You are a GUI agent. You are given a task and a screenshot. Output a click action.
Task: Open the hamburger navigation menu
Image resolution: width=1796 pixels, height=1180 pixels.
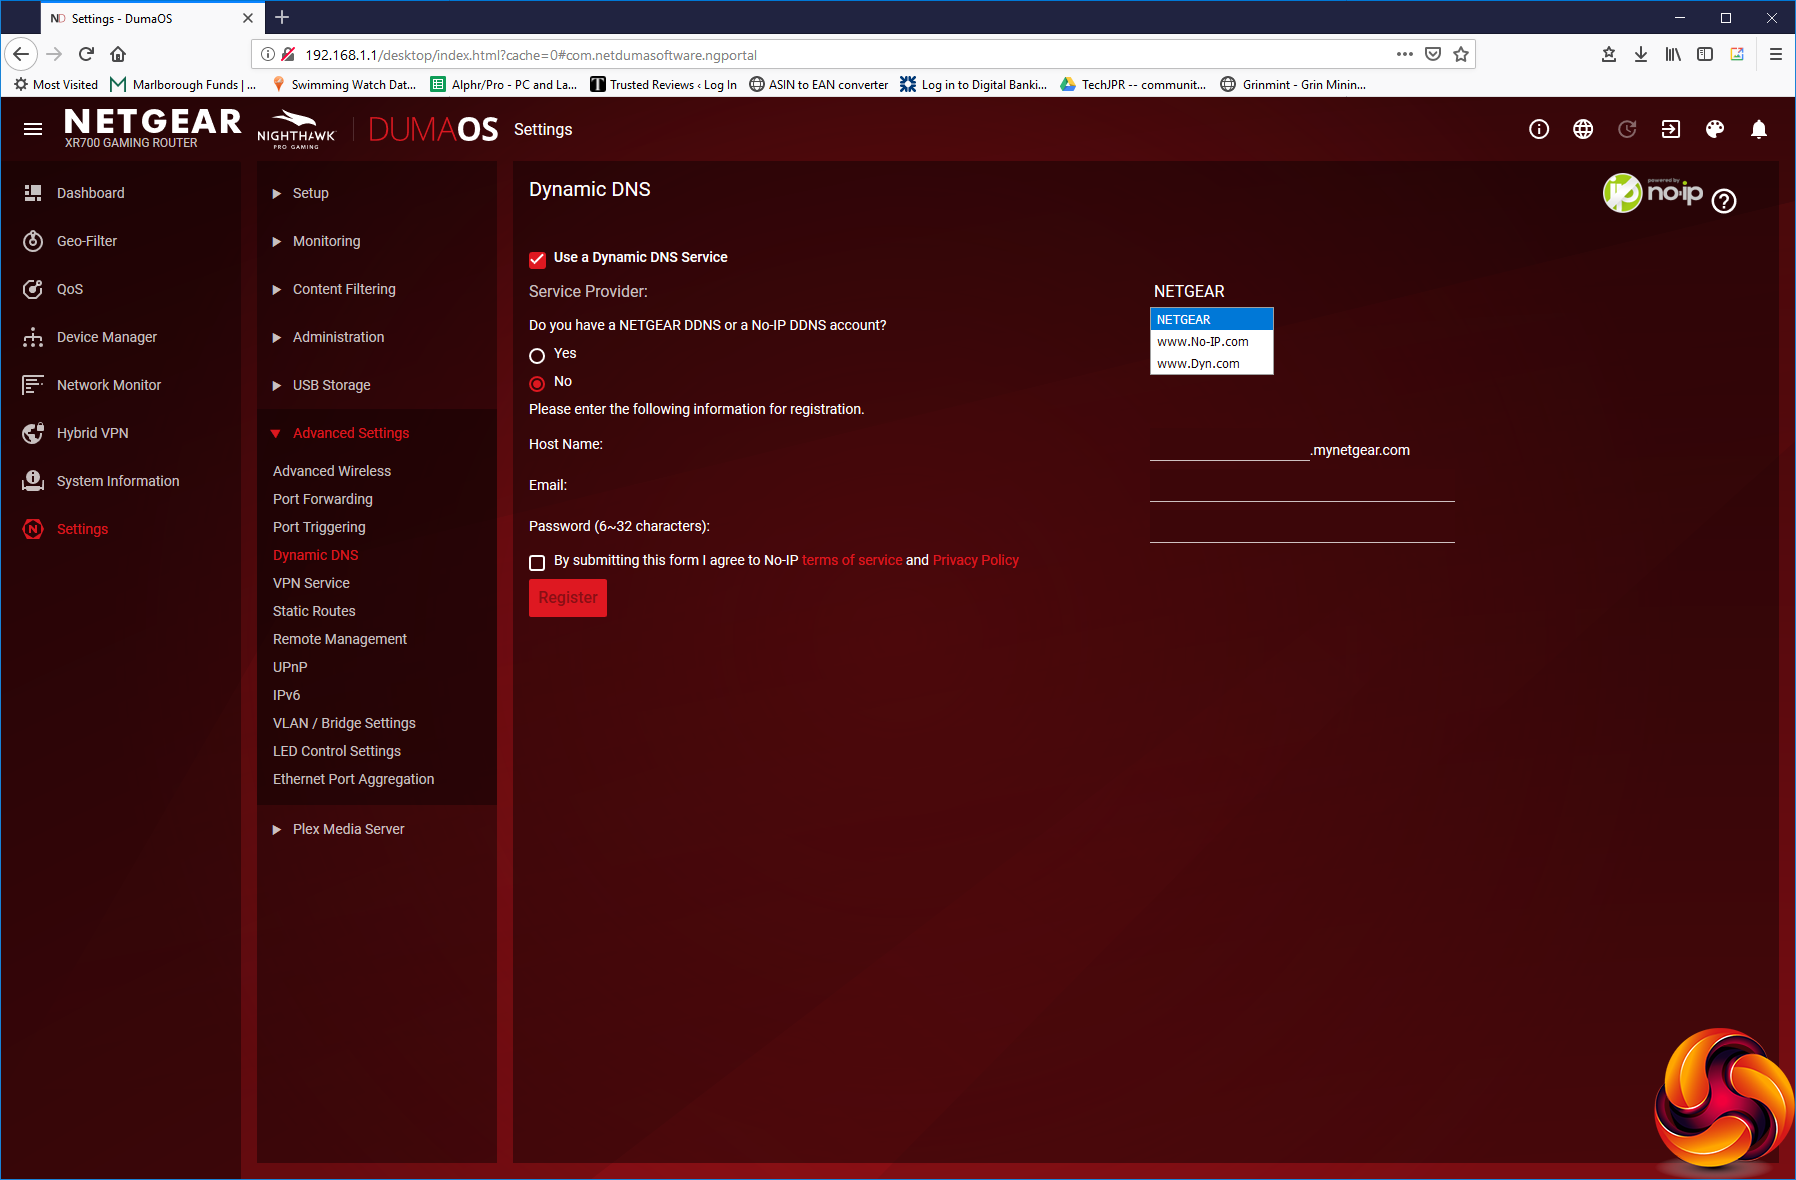pyautogui.click(x=33, y=129)
